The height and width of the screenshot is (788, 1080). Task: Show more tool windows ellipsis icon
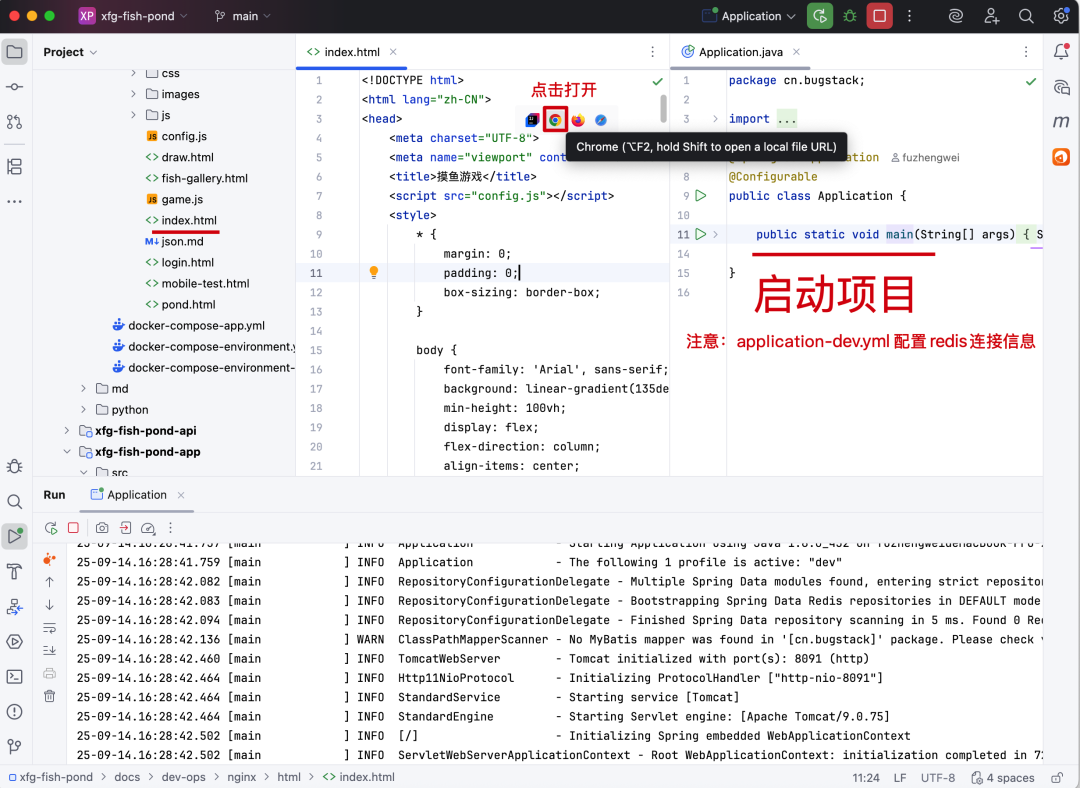[14, 202]
